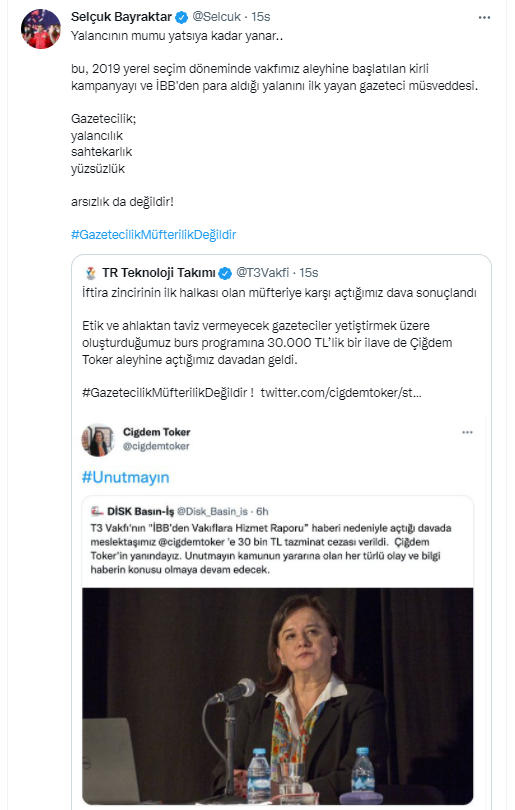Open the tweet's three-dot more menu
The width and height of the screenshot is (515, 810).
coord(484,18)
